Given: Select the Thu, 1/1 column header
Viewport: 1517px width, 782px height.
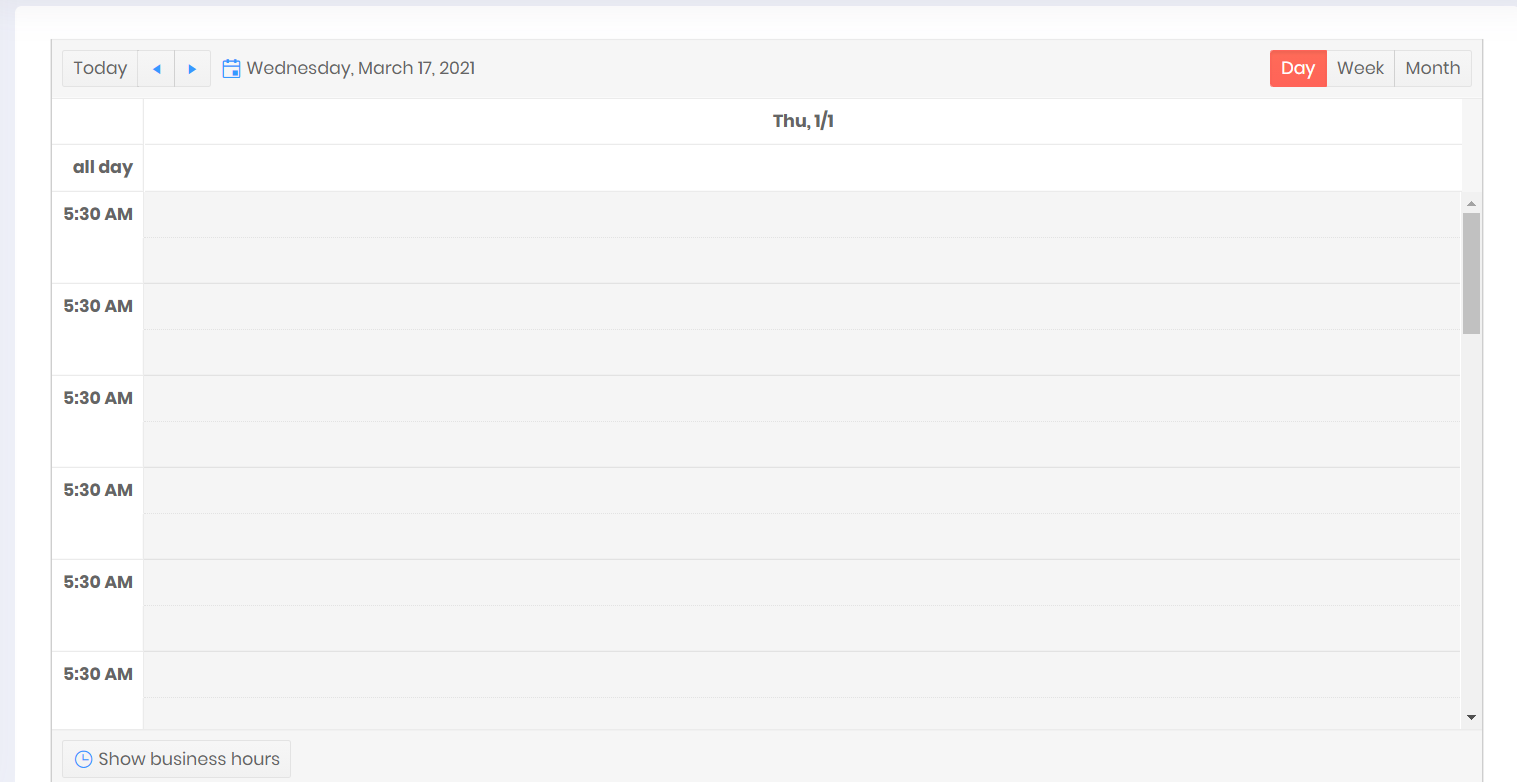Looking at the screenshot, I should [x=802, y=121].
